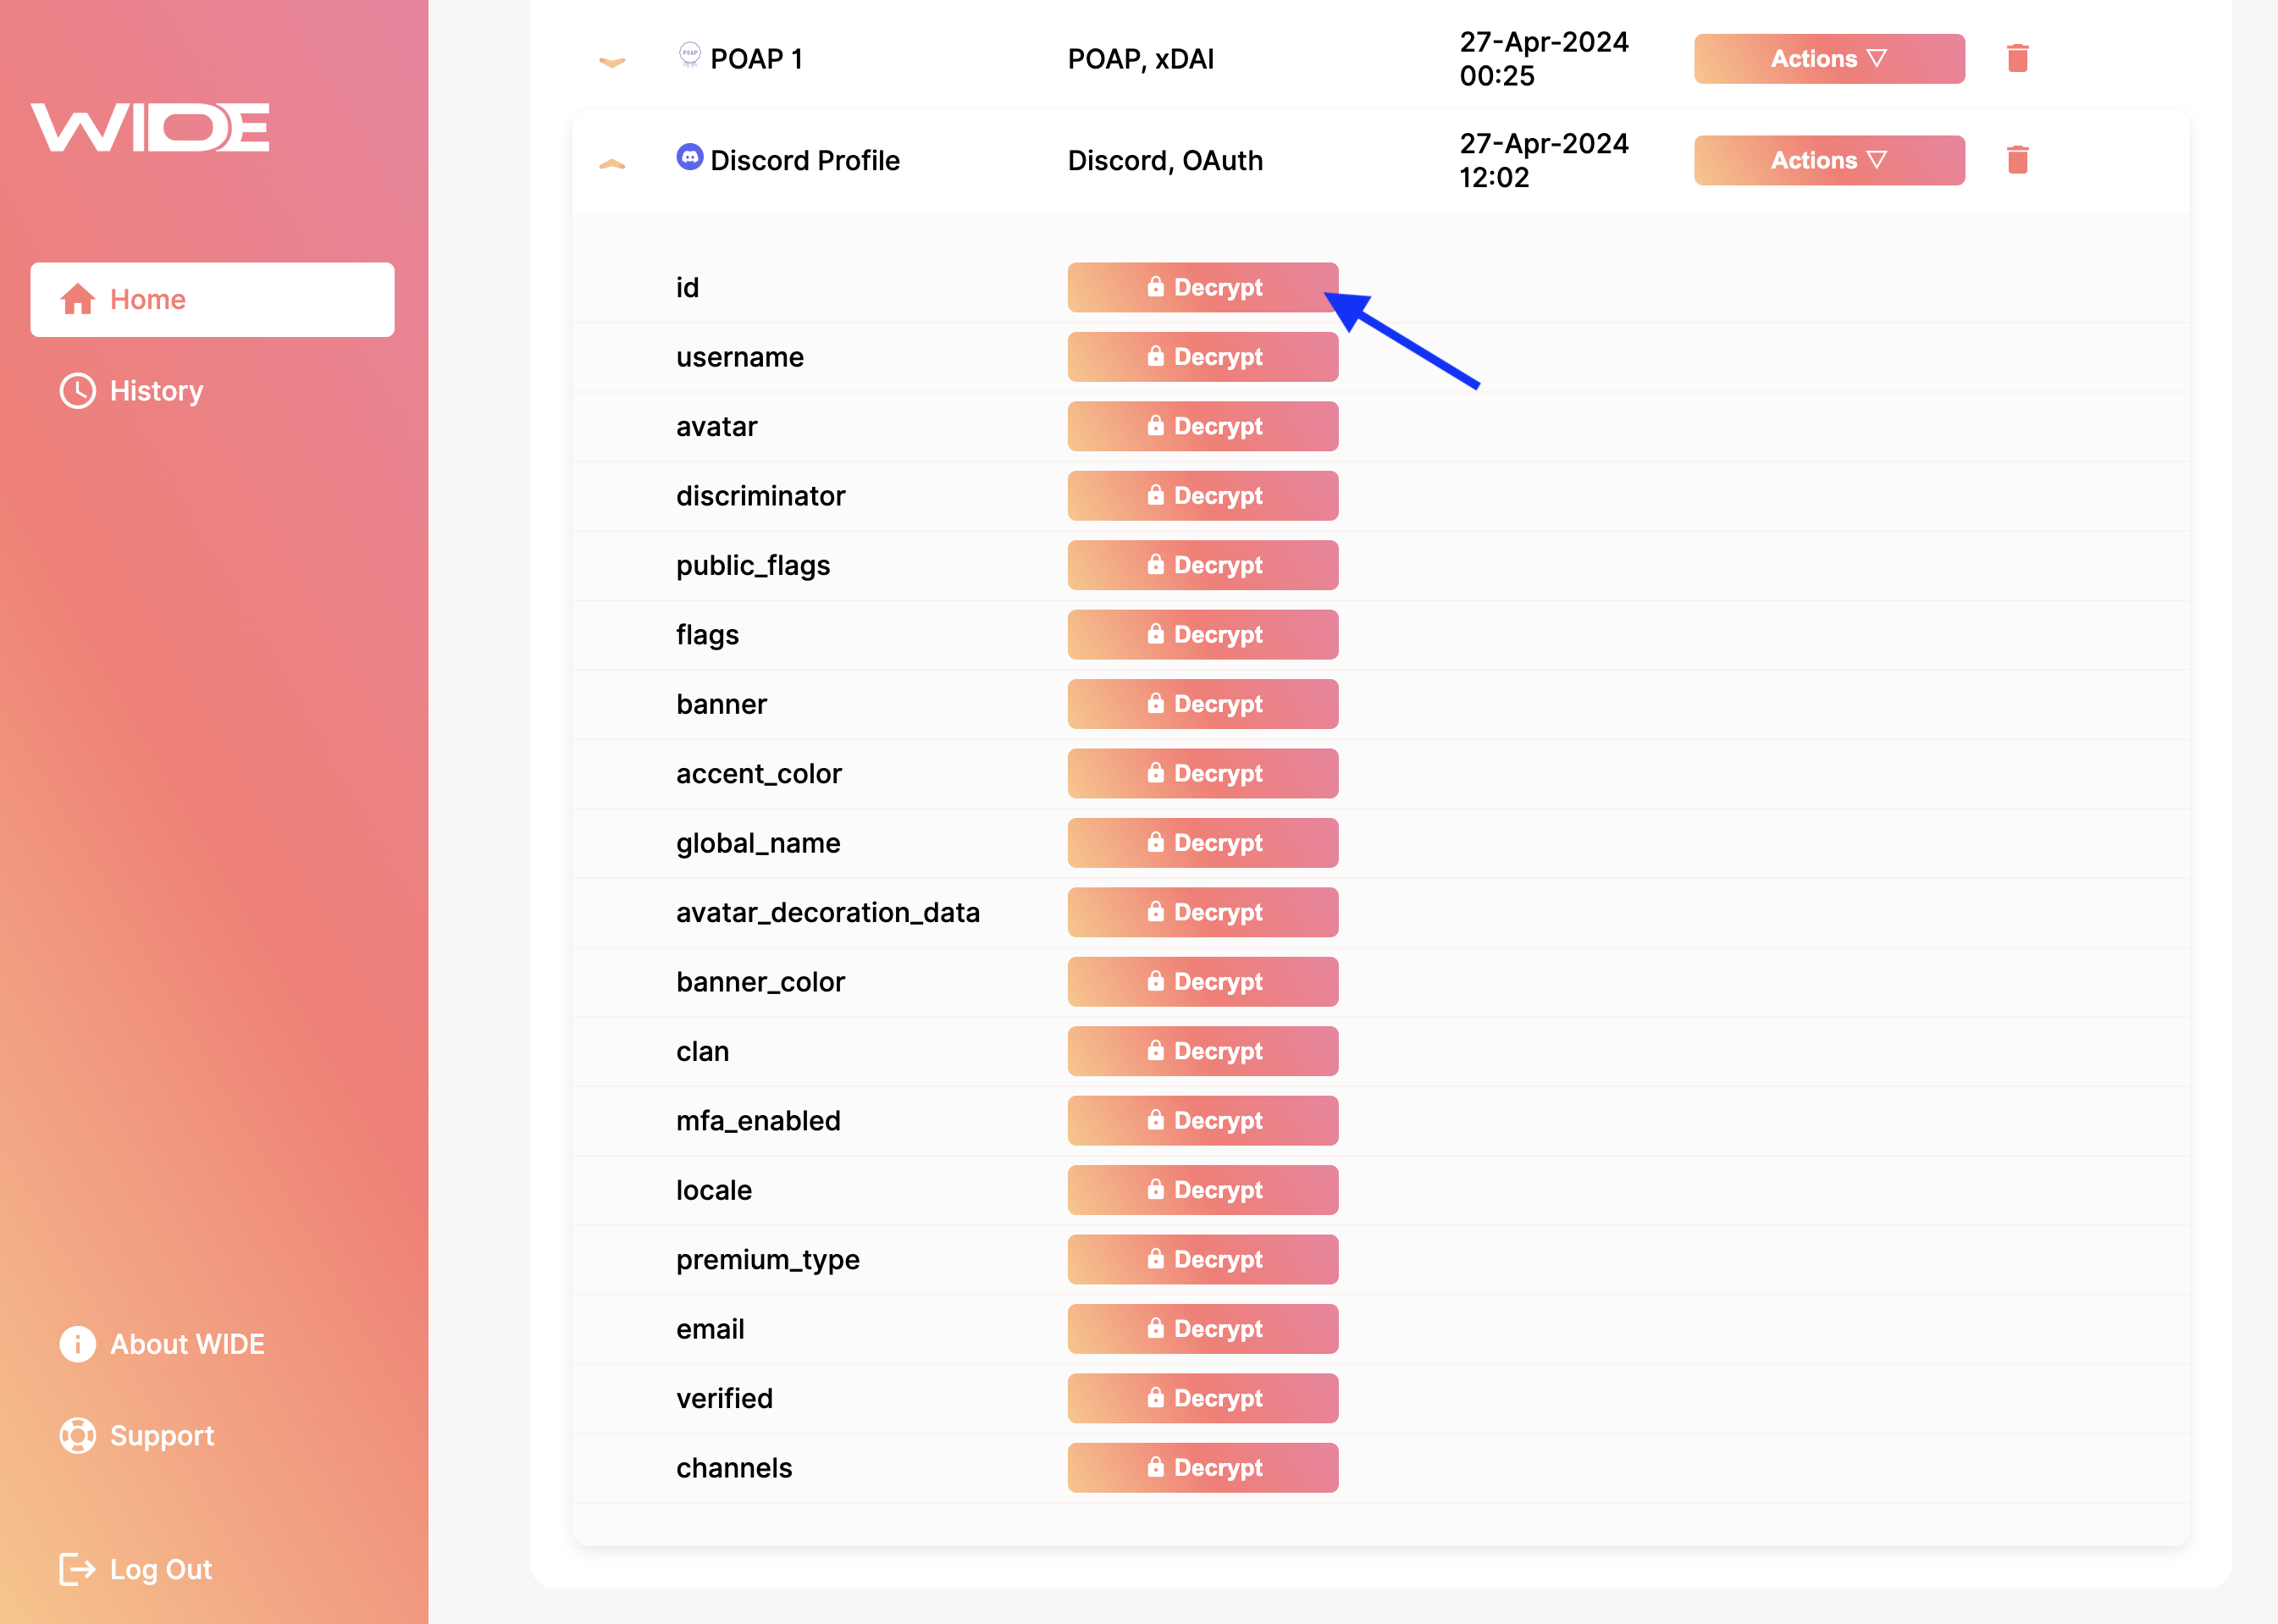Open About WIDE
Viewport: 2278px width, 1624px height.
pyautogui.click(x=162, y=1344)
